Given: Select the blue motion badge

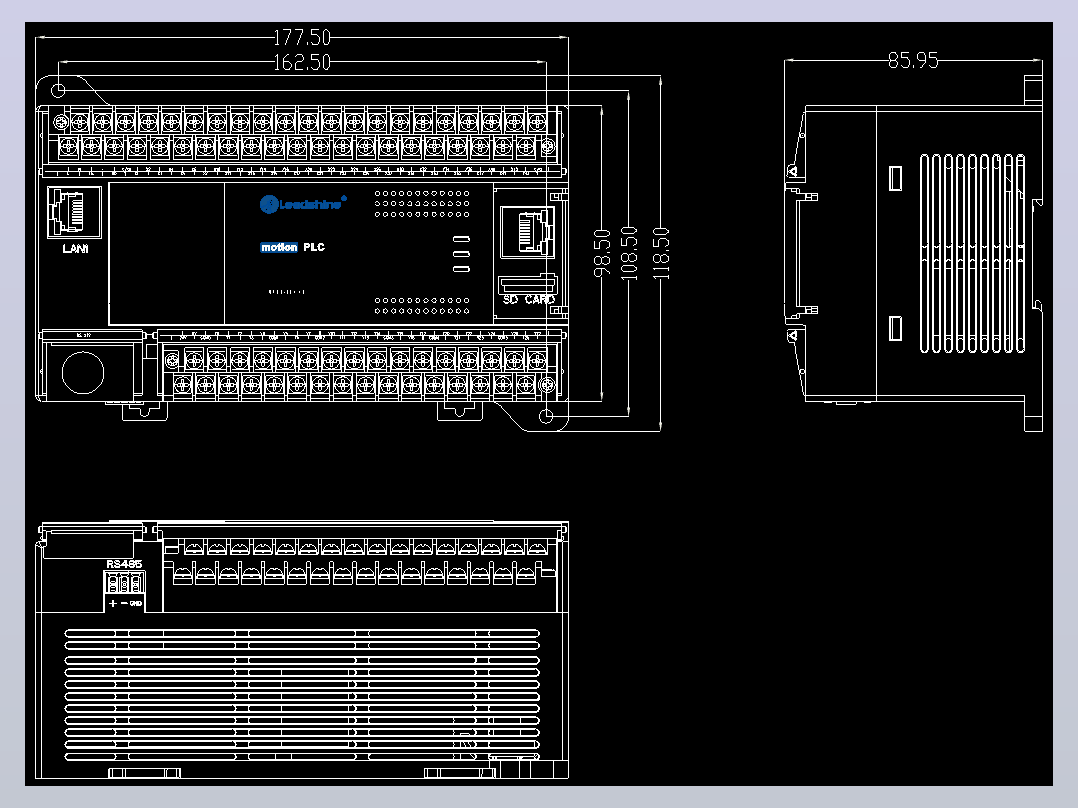Looking at the screenshot, I should point(278,248).
